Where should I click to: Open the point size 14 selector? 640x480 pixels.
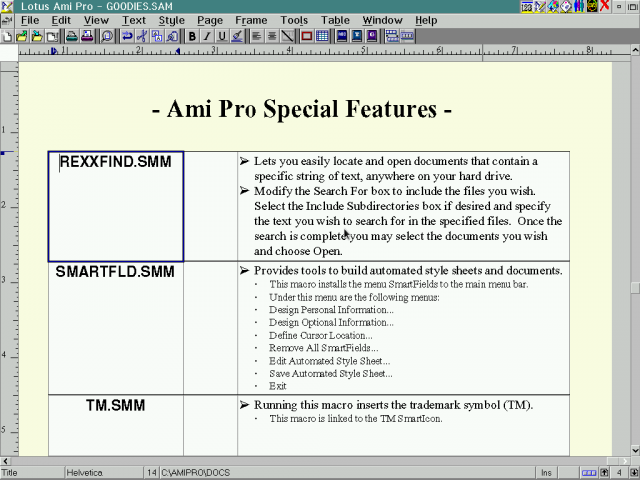[151, 473]
